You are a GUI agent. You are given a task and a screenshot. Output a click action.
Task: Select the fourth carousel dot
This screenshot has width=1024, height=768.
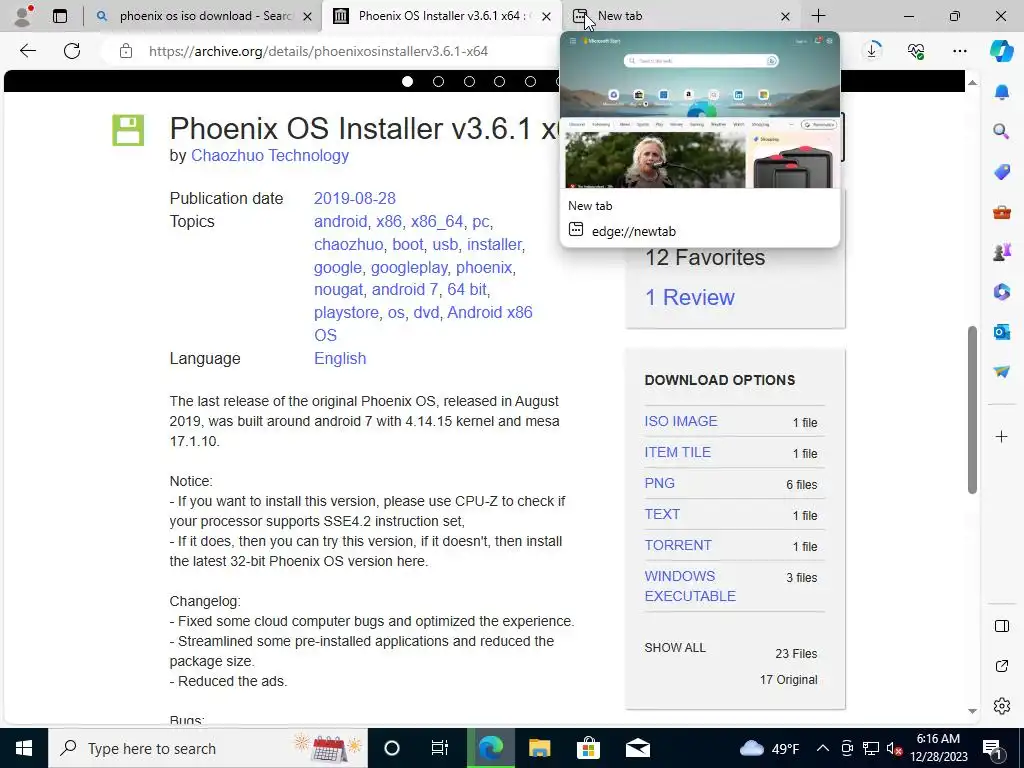point(500,82)
